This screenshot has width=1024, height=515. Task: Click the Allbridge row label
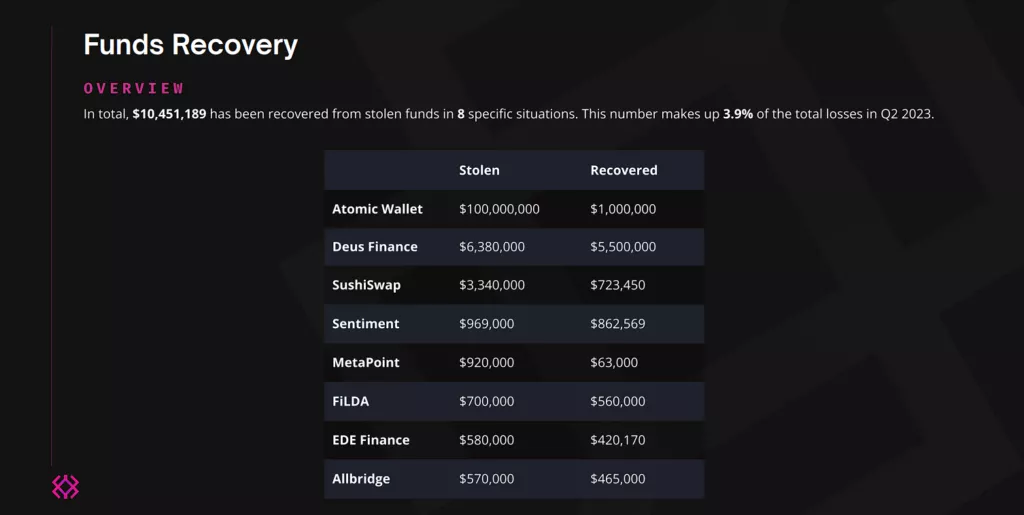(x=360, y=478)
